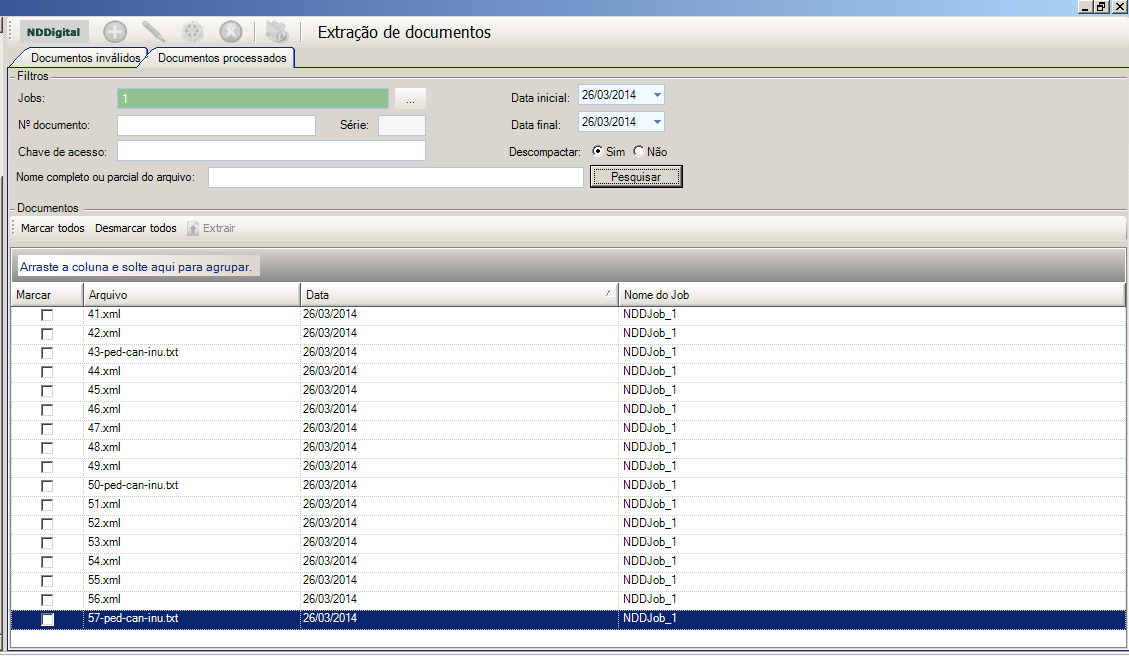Check the box for 48.xml

47,448
